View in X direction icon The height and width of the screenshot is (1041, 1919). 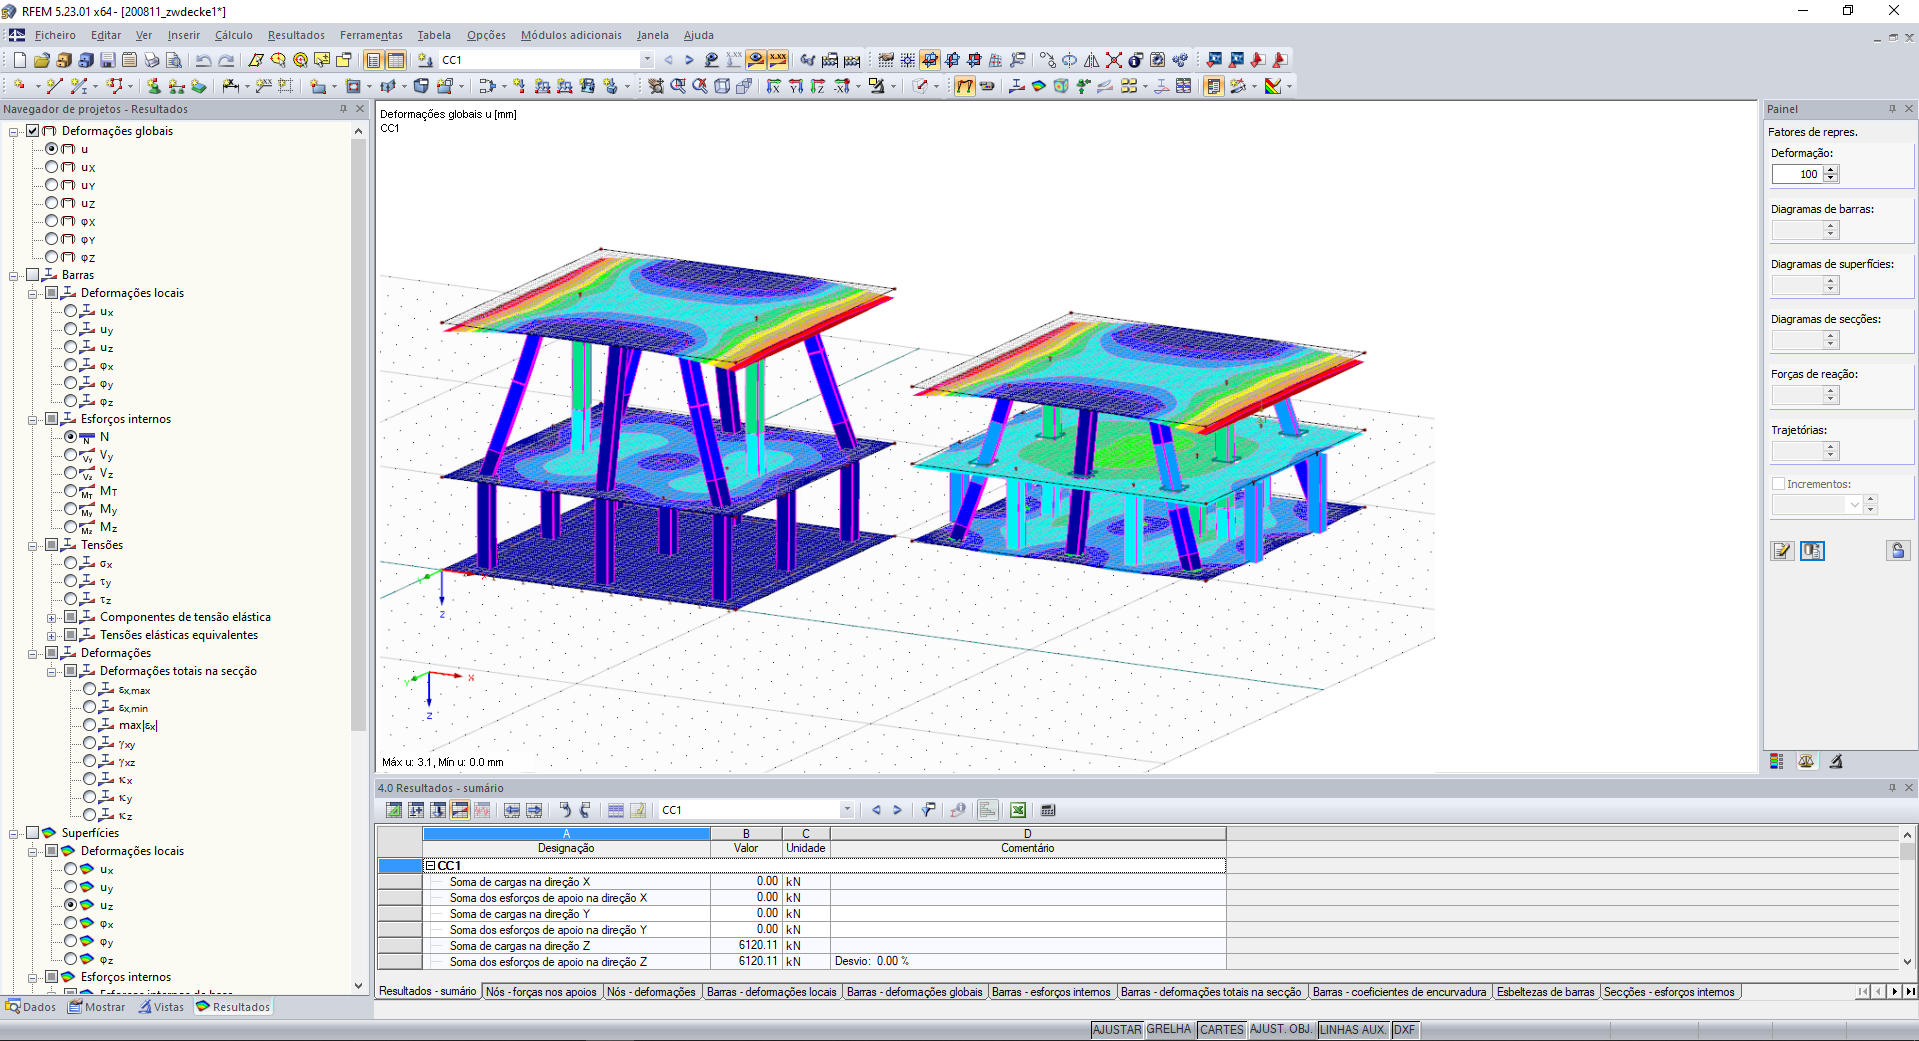[774, 86]
